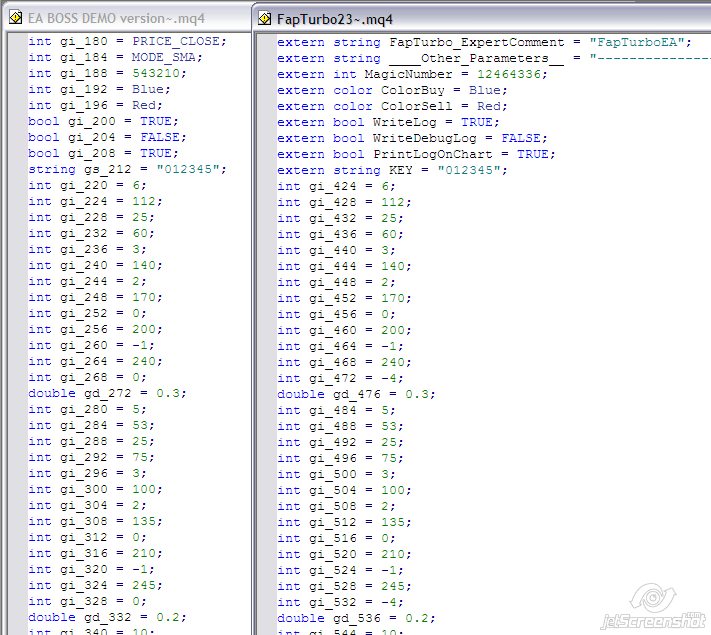
Task: Click line 'int gi_496 = 75;'
Action: (x=340, y=458)
